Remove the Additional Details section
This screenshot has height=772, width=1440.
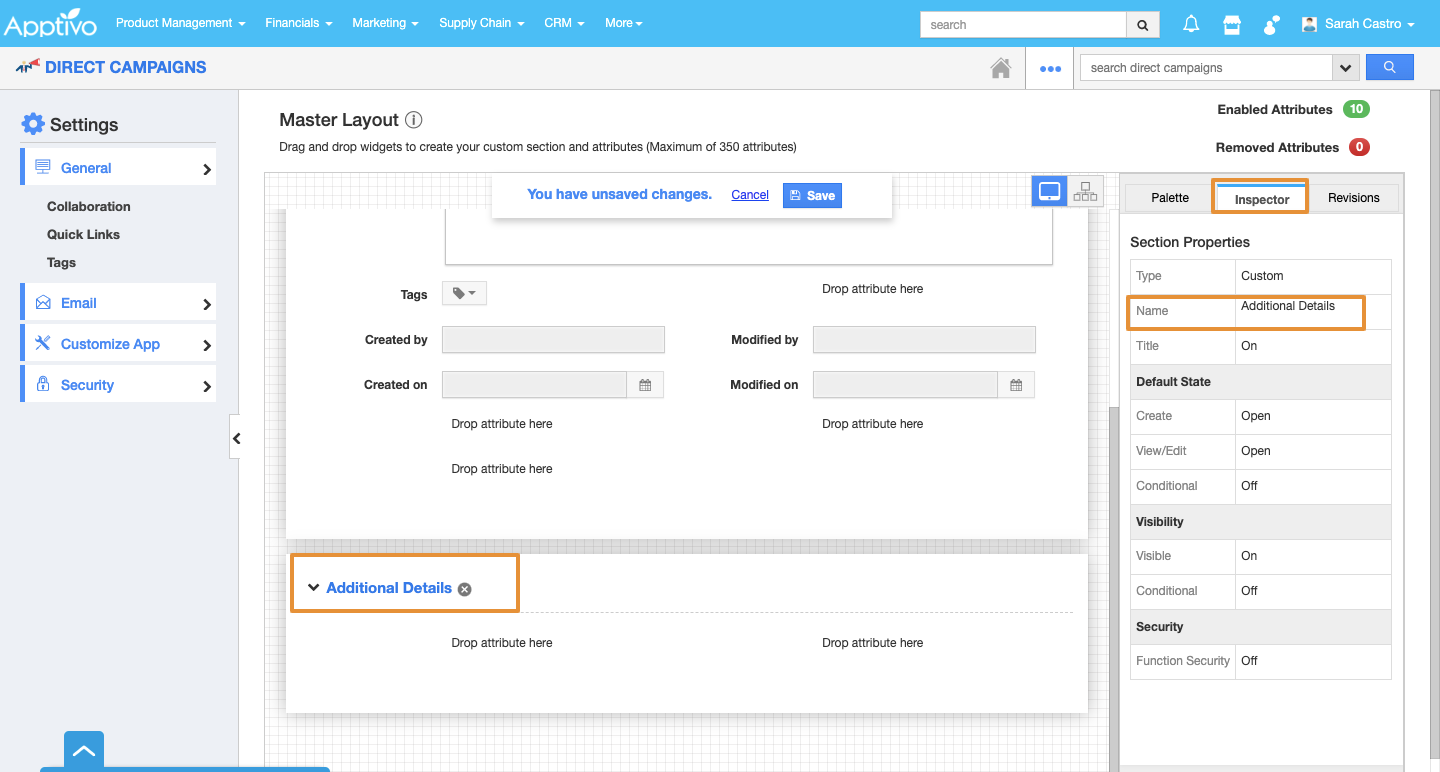pos(464,589)
